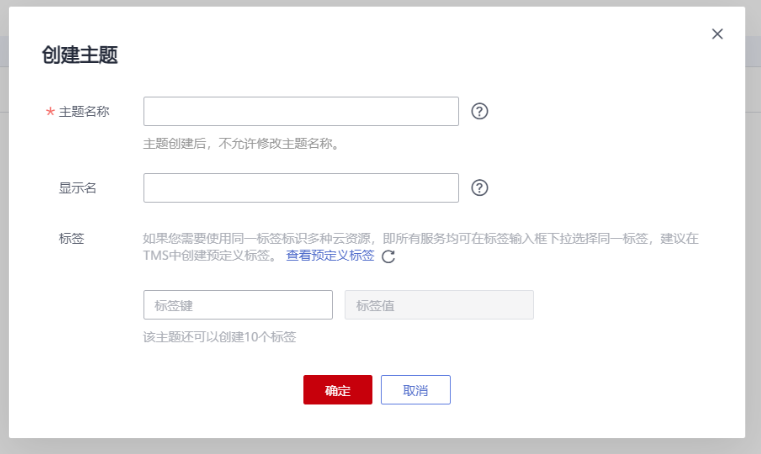The image size is (761, 454).
Task: Click the text TMS中创建预定义标签
Action: click(210, 256)
